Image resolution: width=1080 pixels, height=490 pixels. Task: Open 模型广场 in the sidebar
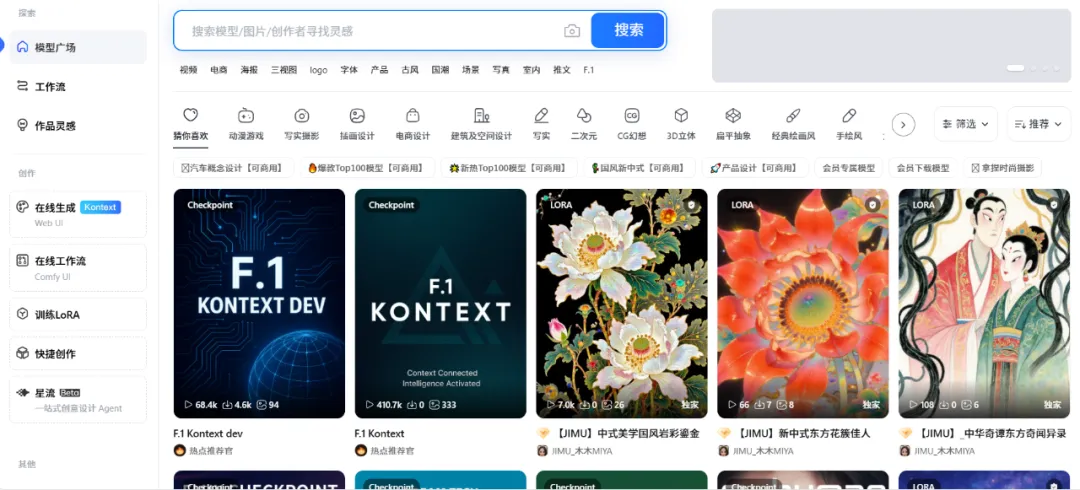78,48
